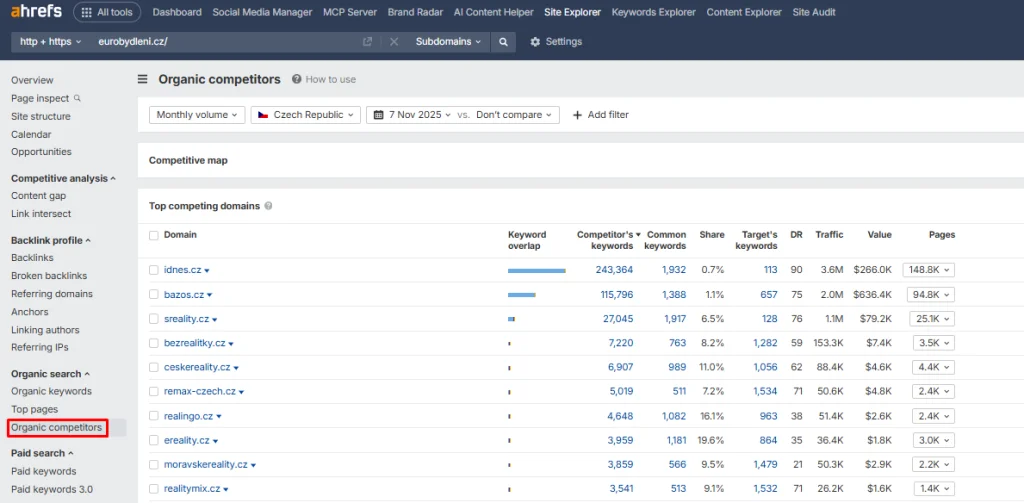Open Settings with the gear icon
The image size is (1024, 503).
[556, 42]
